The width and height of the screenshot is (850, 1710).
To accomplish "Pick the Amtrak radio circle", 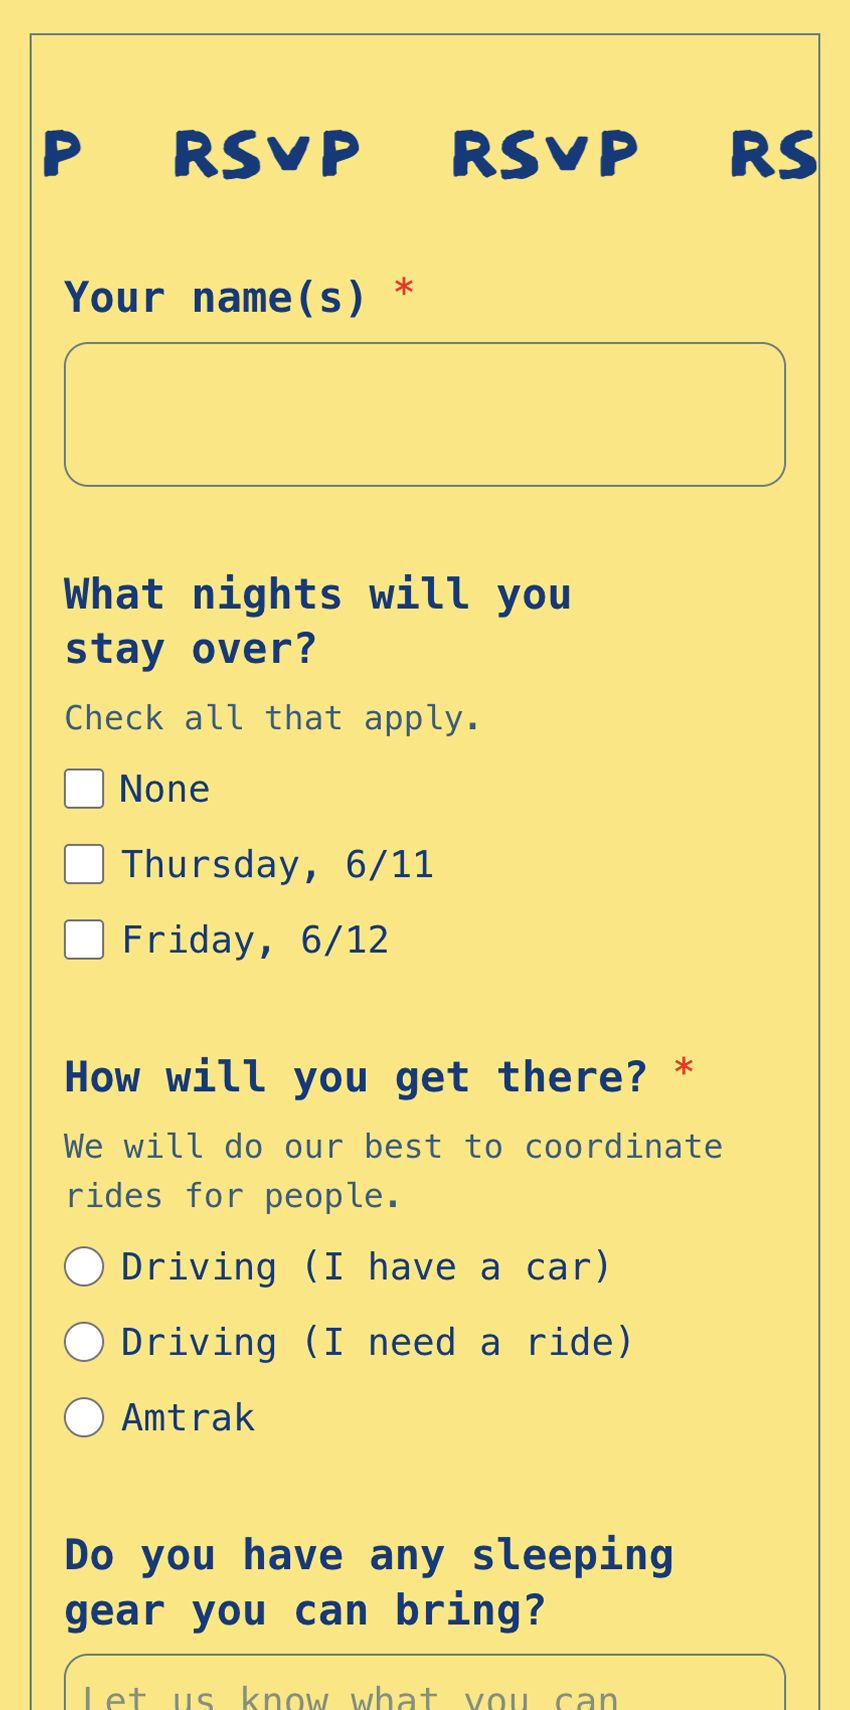I will (x=84, y=1418).
